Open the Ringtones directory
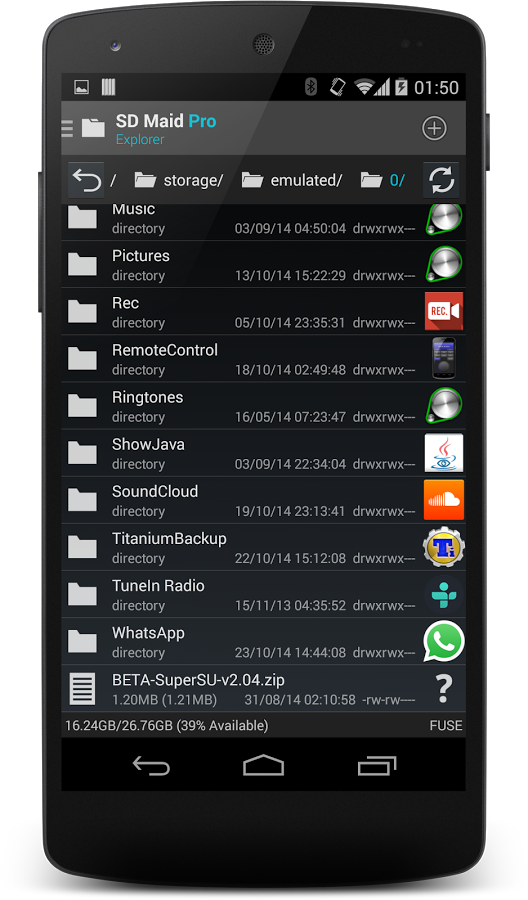This screenshot has width=528, height=900. (263, 405)
